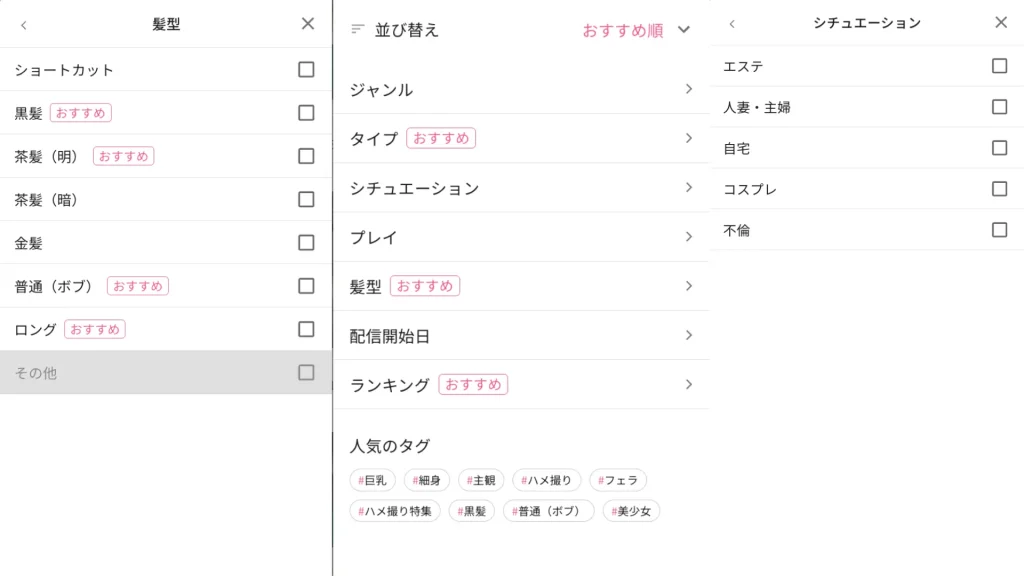Enable the ロング hairstyle checkbox

pyautogui.click(x=306, y=329)
